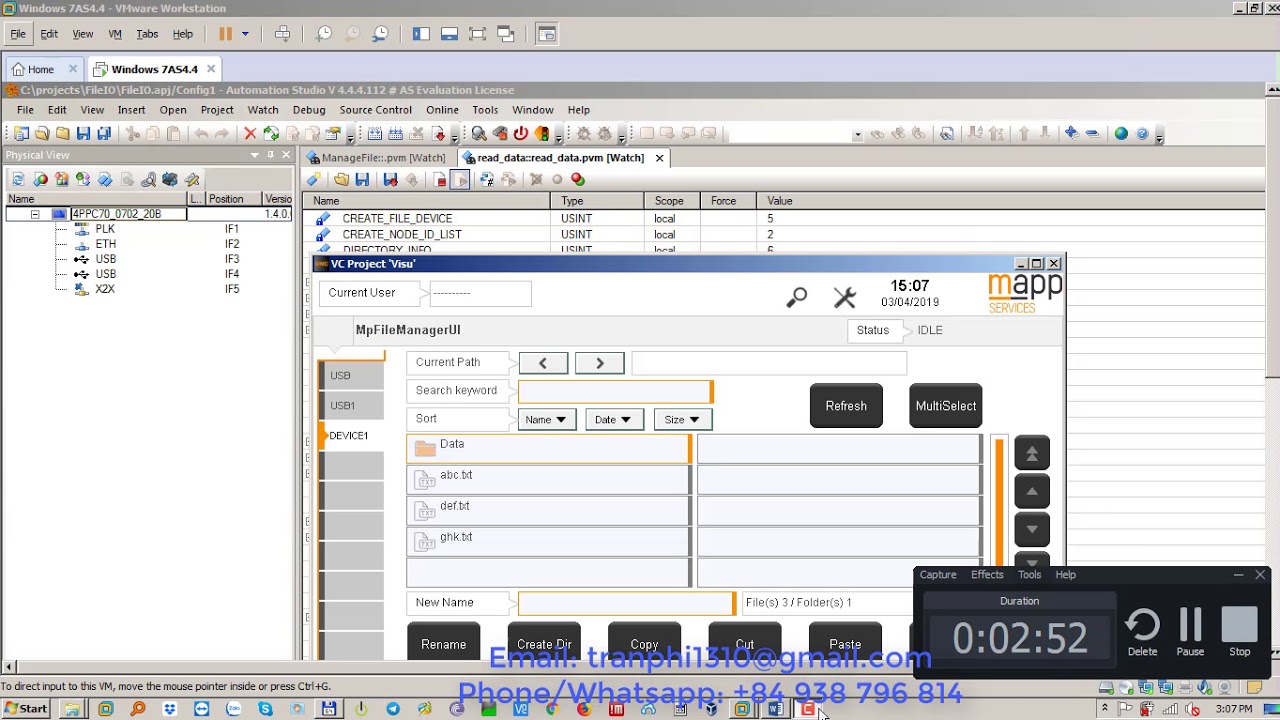Open the dropdown arrow beside VMware pause button
The height and width of the screenshot is (720, 1280).
point(244,34)
